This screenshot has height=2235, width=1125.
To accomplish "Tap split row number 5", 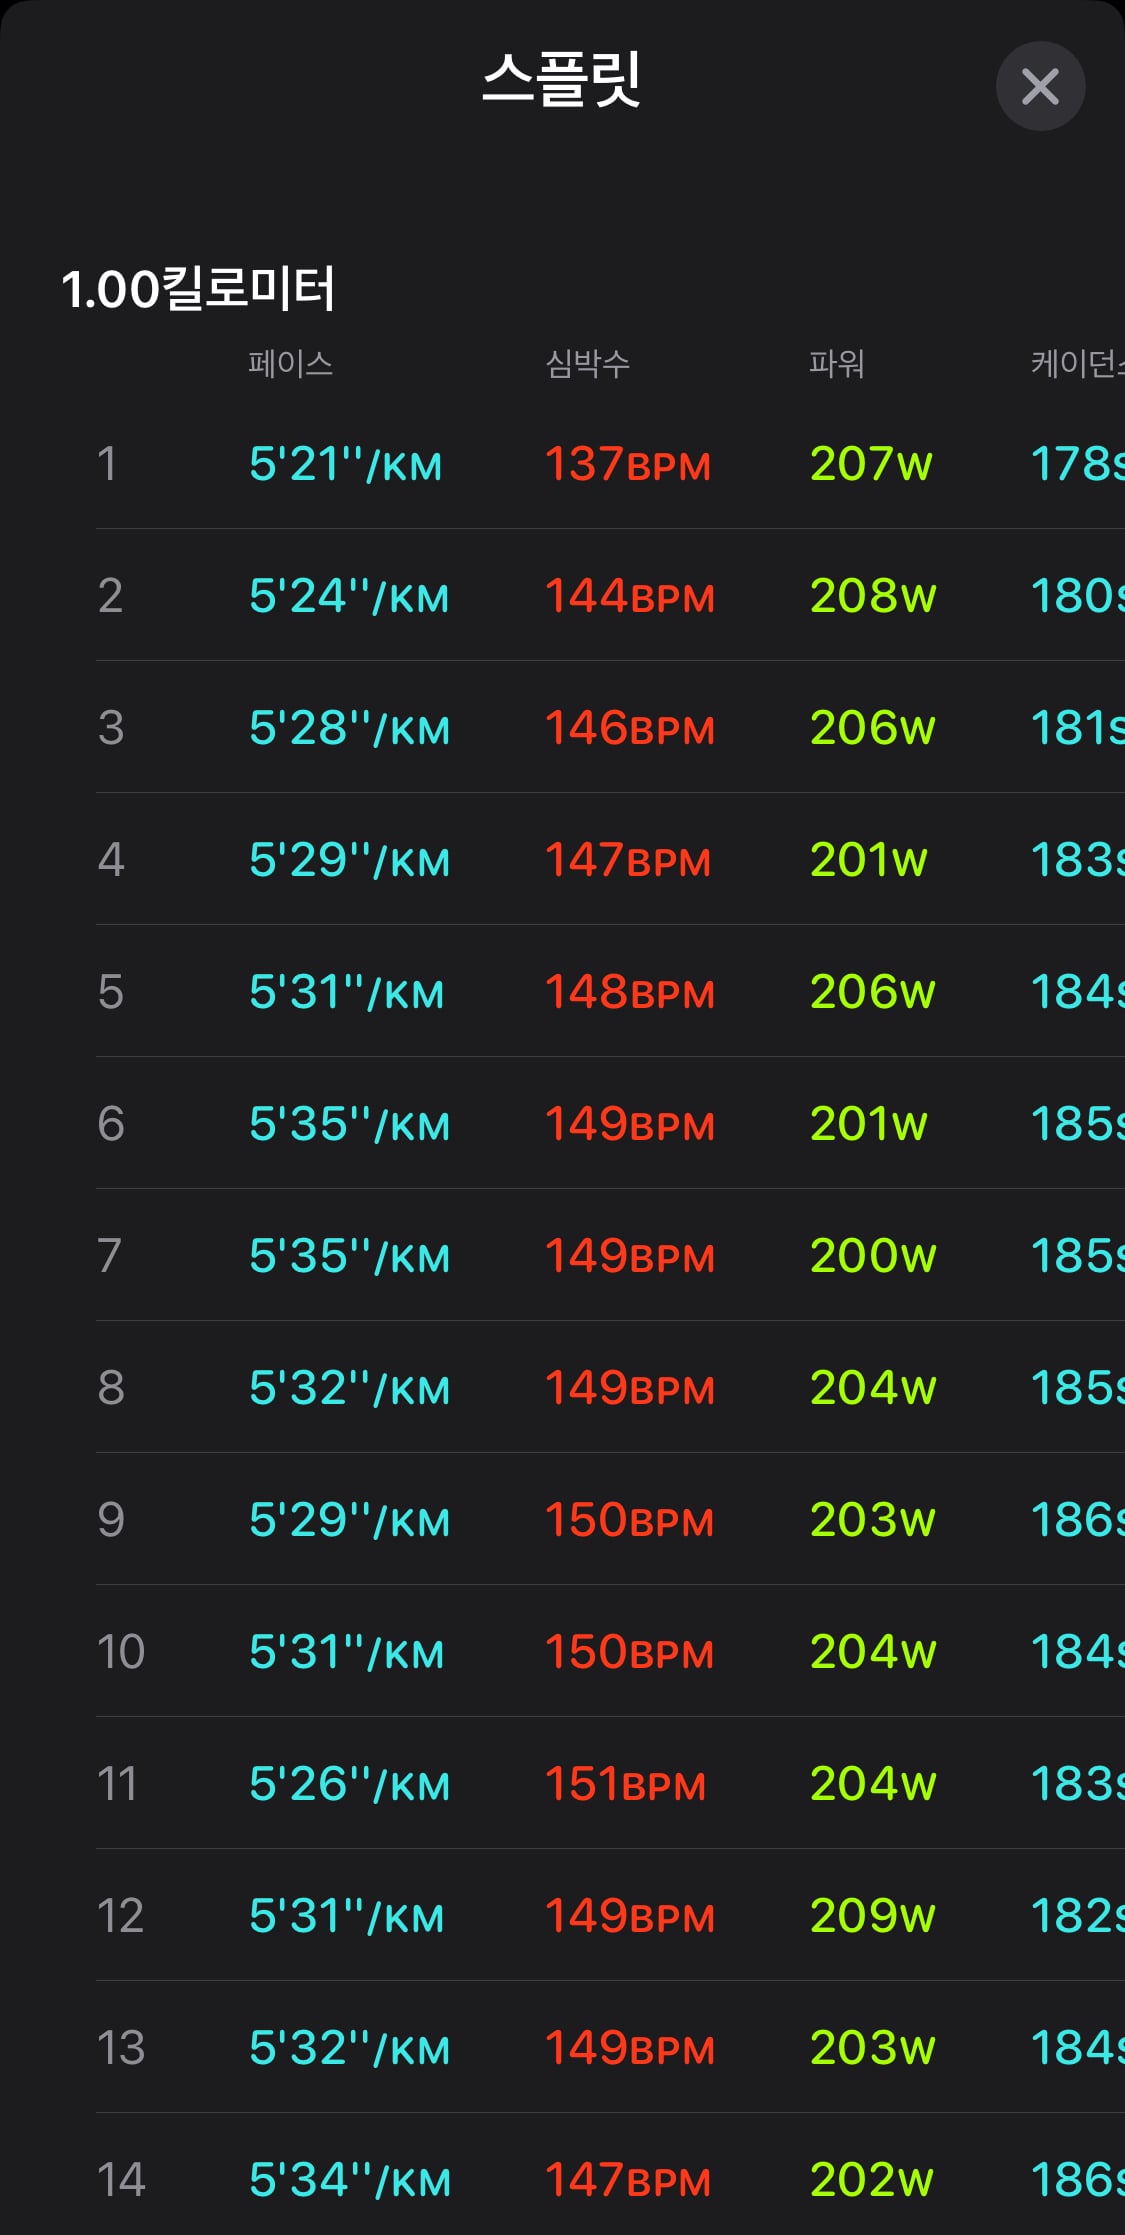I will [111, 992].
